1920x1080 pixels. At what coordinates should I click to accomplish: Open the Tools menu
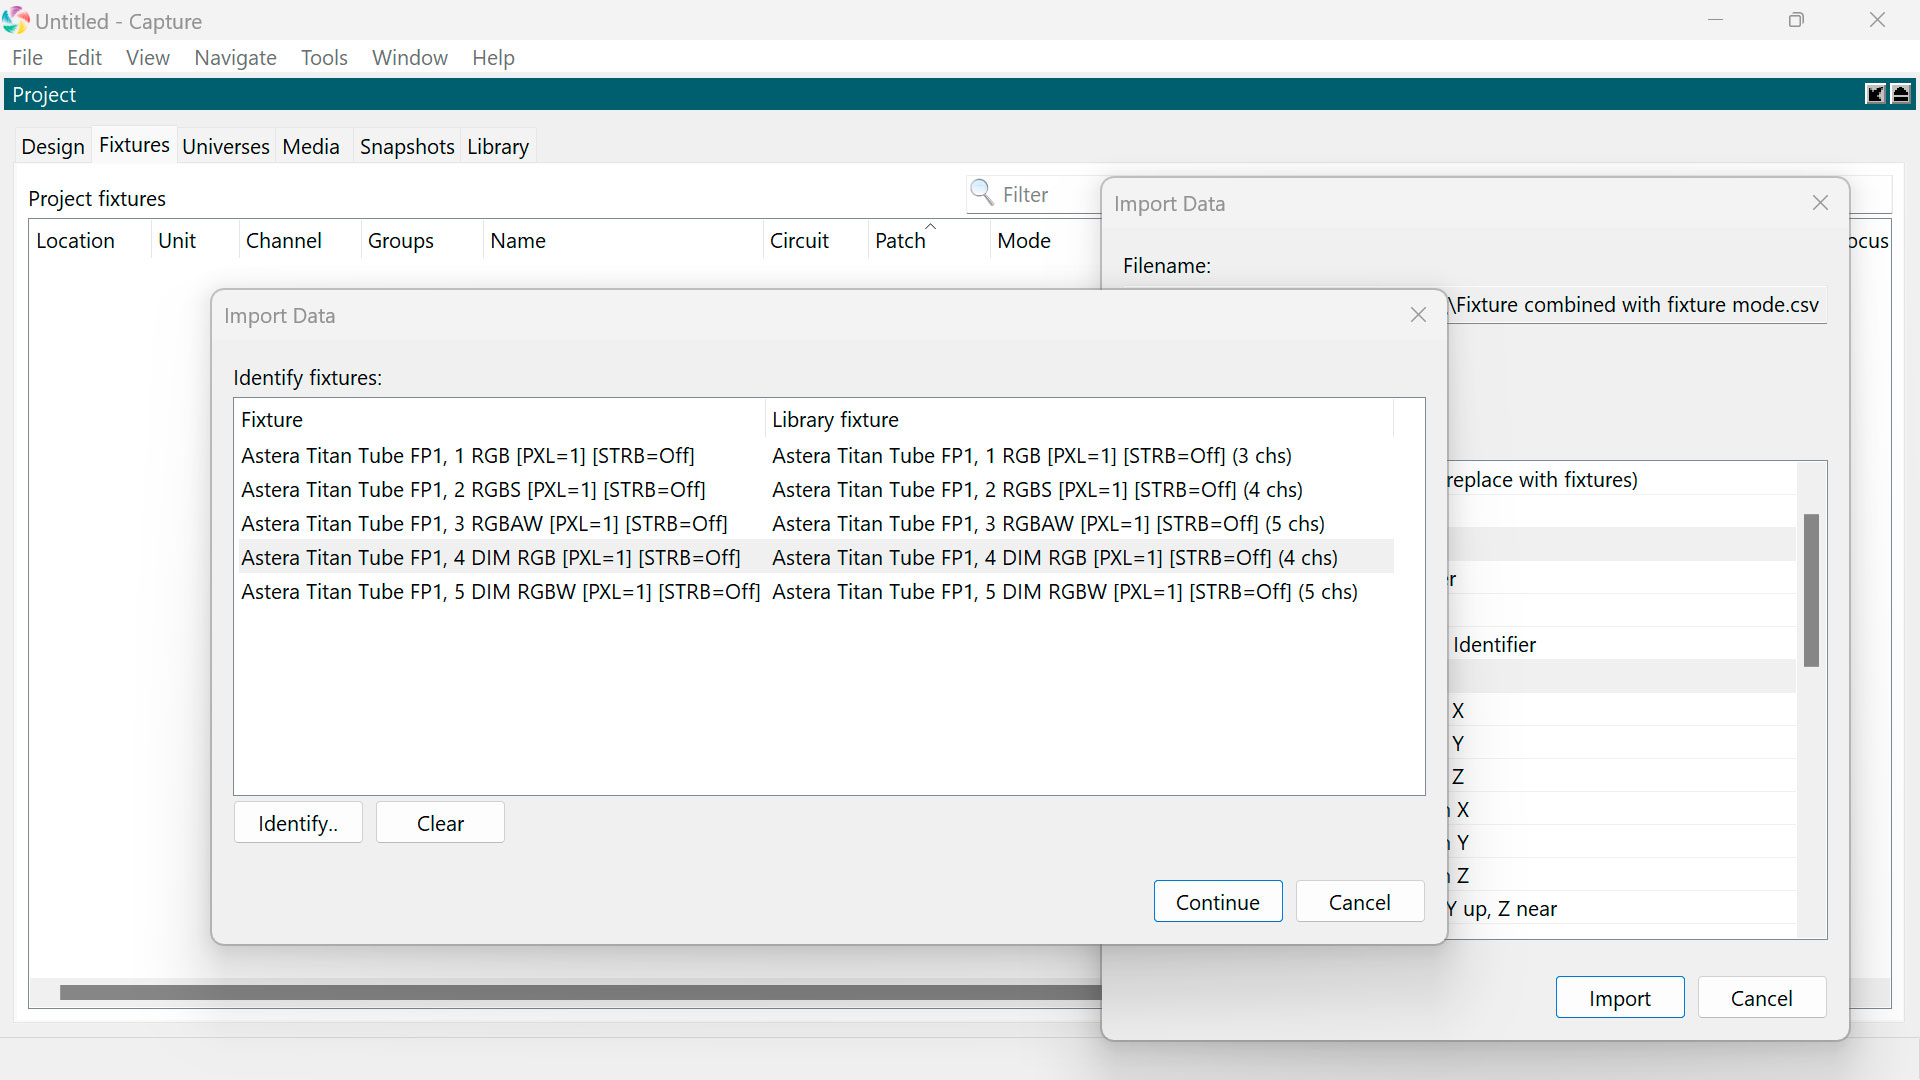(x=324, y=58)
